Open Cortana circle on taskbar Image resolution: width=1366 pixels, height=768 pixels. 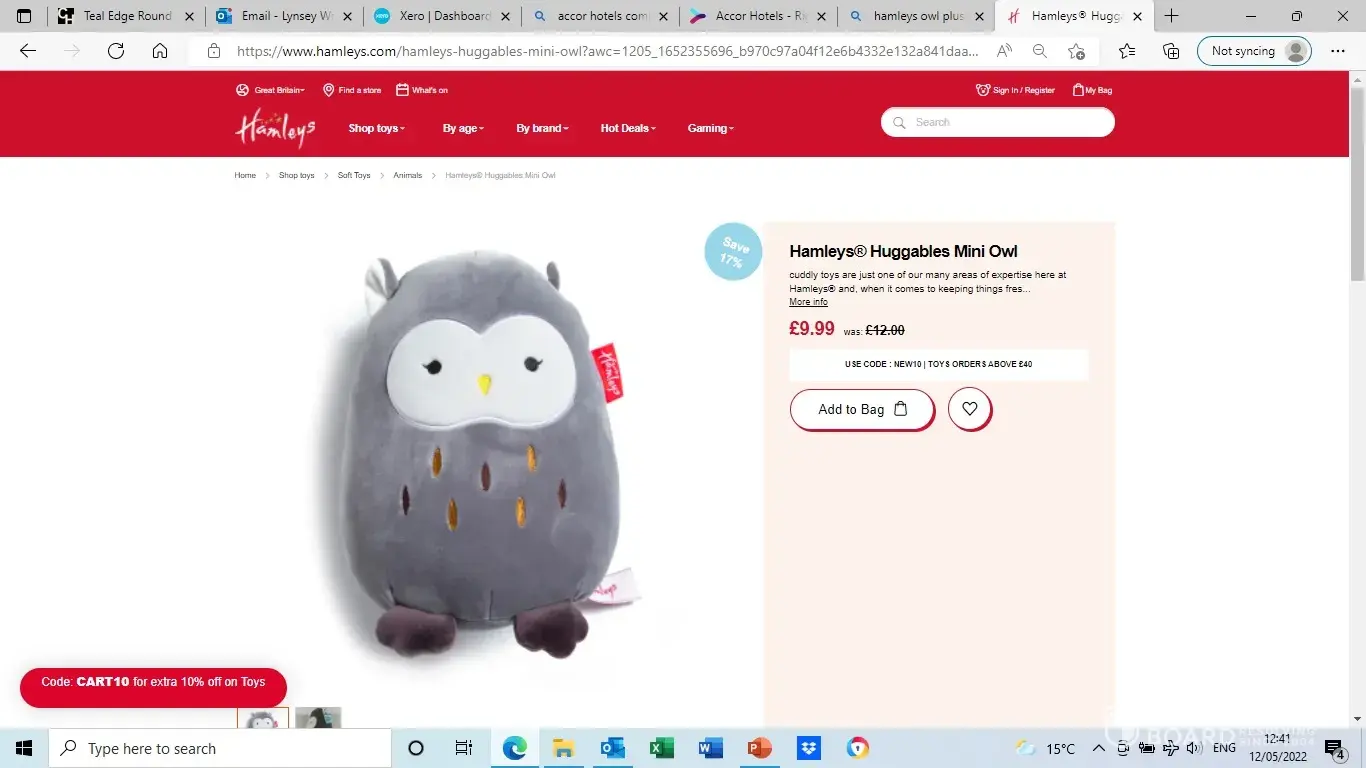click(x=416, y=748)
